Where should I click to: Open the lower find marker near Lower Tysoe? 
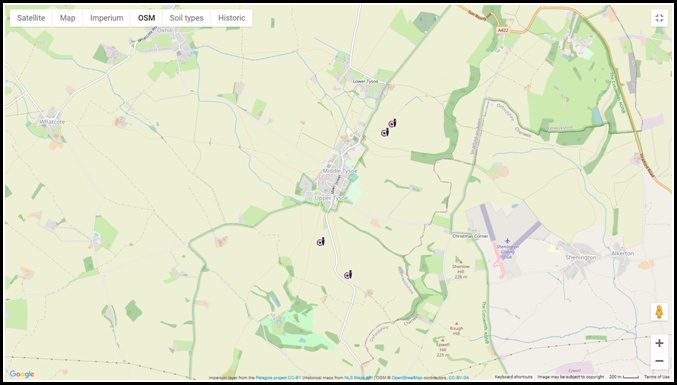pyautogui.click(x=385, y=133)
